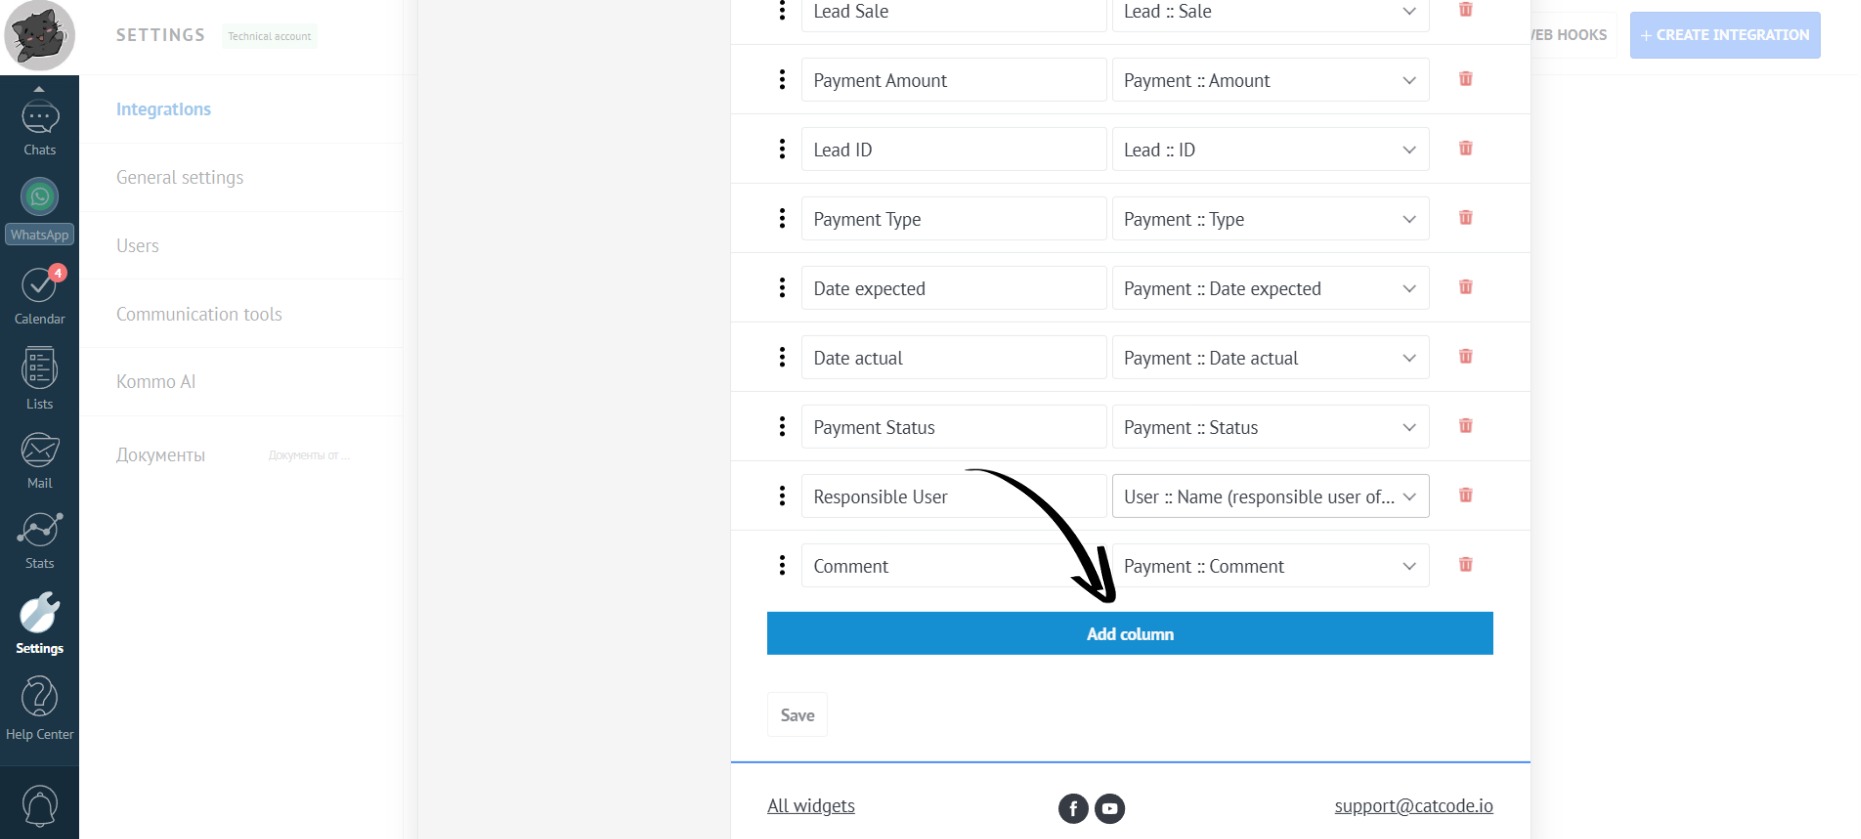Open Communication tools settings menu item

(x=199, y=314)
